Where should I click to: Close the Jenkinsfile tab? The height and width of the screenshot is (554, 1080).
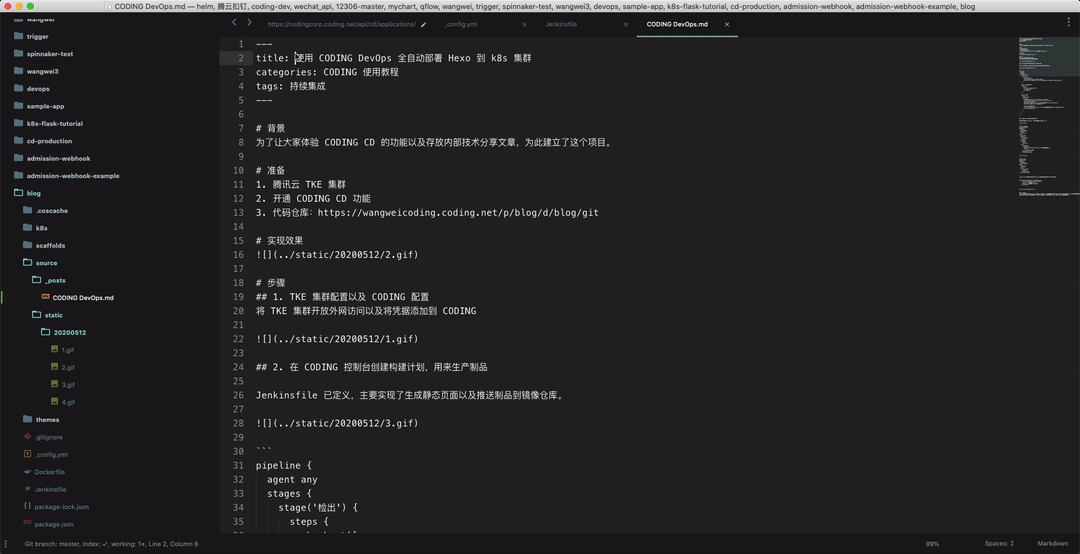coord(625,24)
